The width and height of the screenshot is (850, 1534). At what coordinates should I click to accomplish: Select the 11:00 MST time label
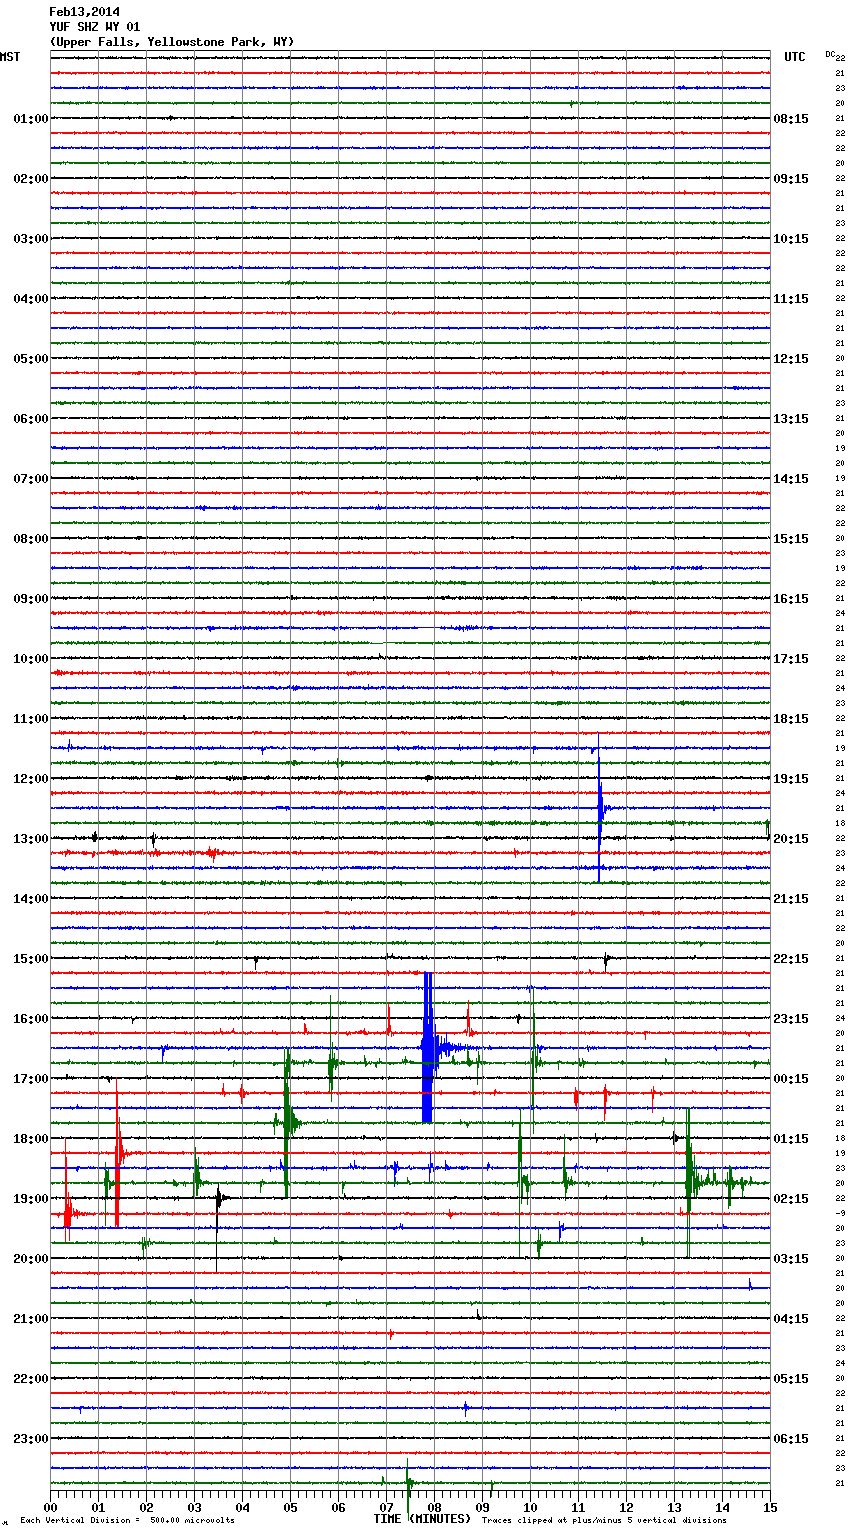30,719
